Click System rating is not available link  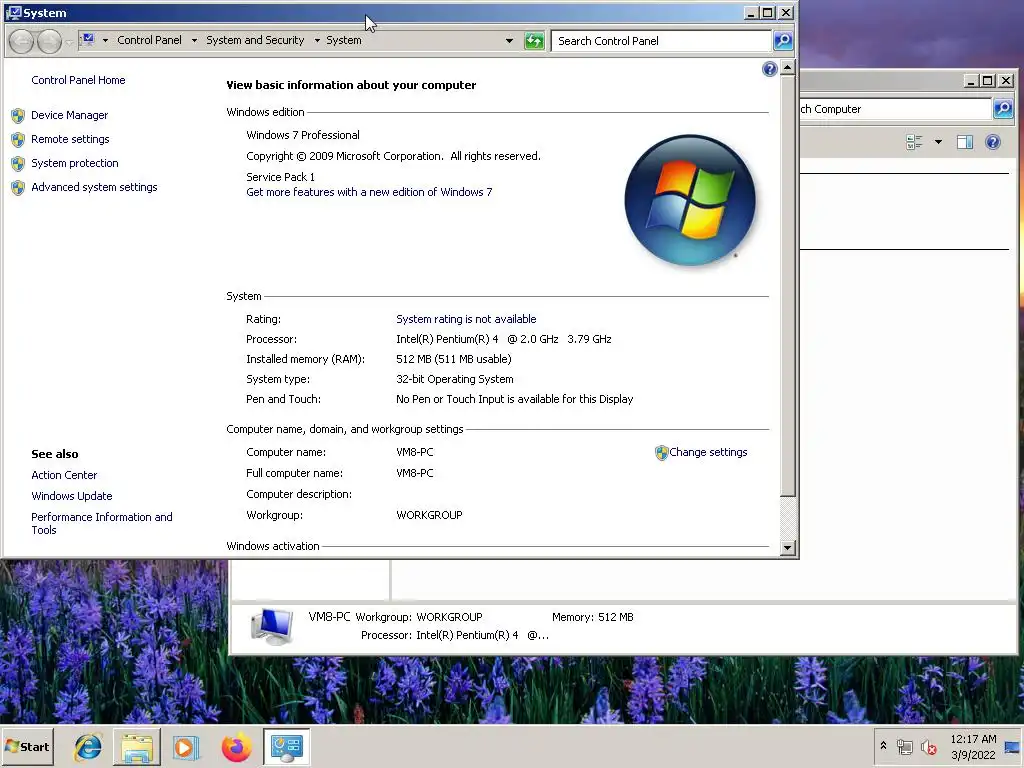click(x=466, y=319)
